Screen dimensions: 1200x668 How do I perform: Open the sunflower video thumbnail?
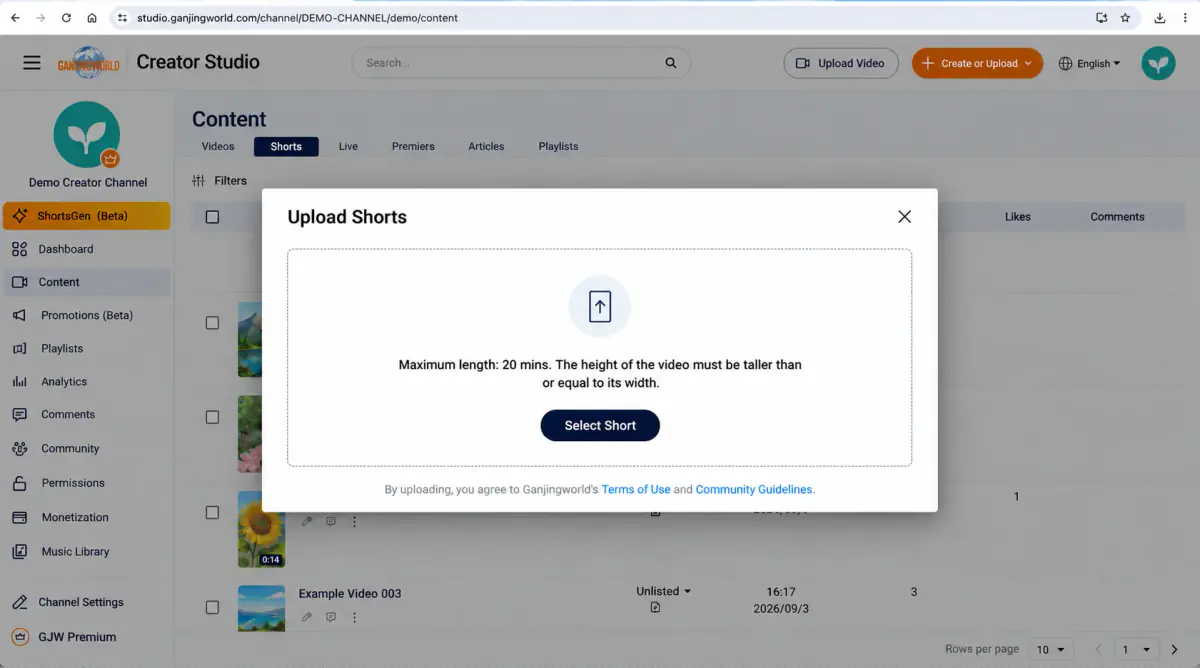(261, 529)
